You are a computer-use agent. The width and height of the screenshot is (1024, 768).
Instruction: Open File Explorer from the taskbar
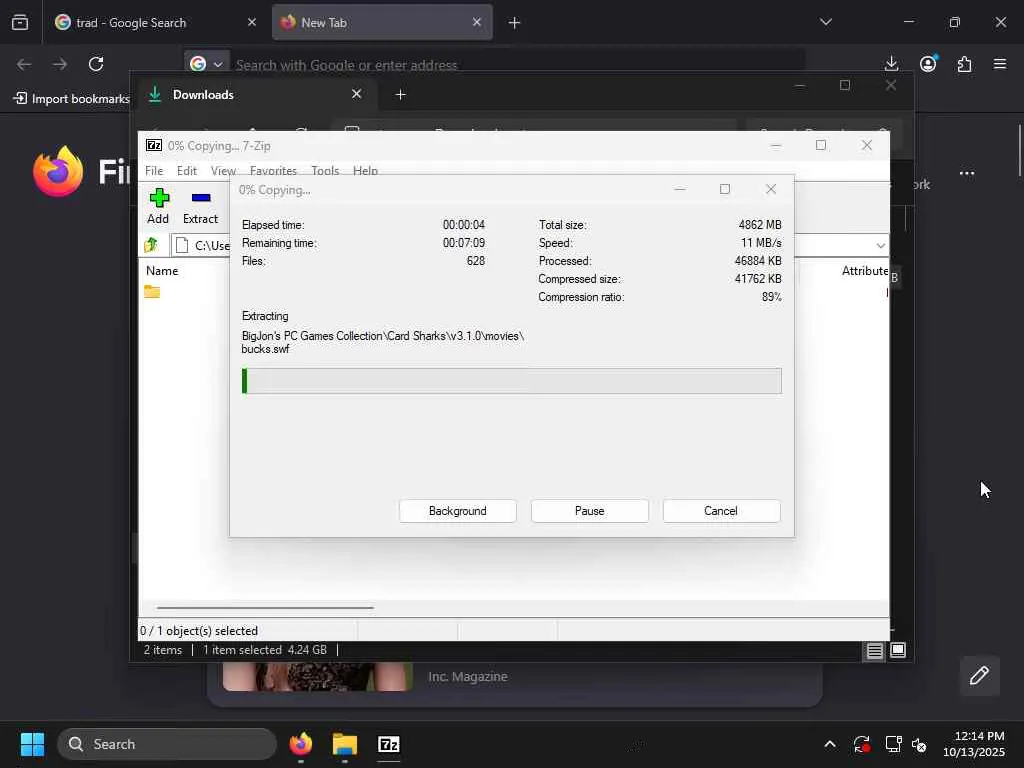click(x=345, y=744)
